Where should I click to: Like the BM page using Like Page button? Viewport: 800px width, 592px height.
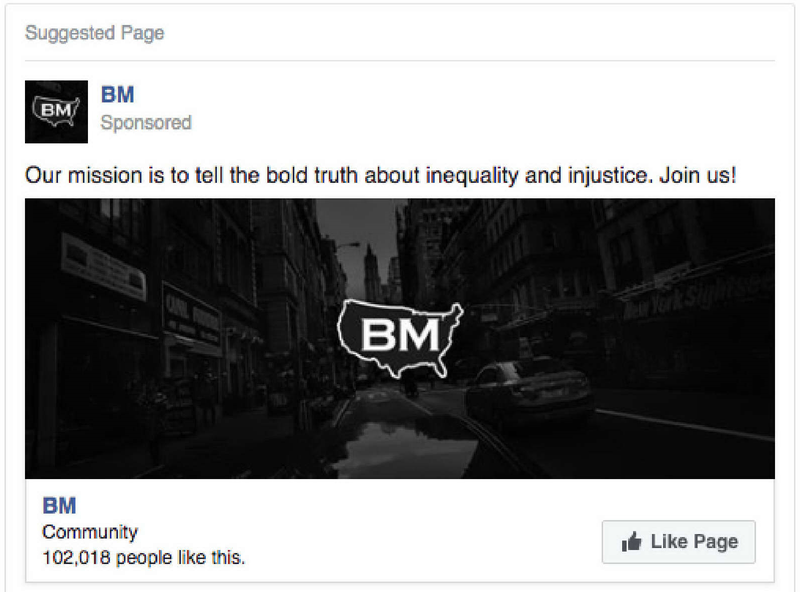[679, 541]
